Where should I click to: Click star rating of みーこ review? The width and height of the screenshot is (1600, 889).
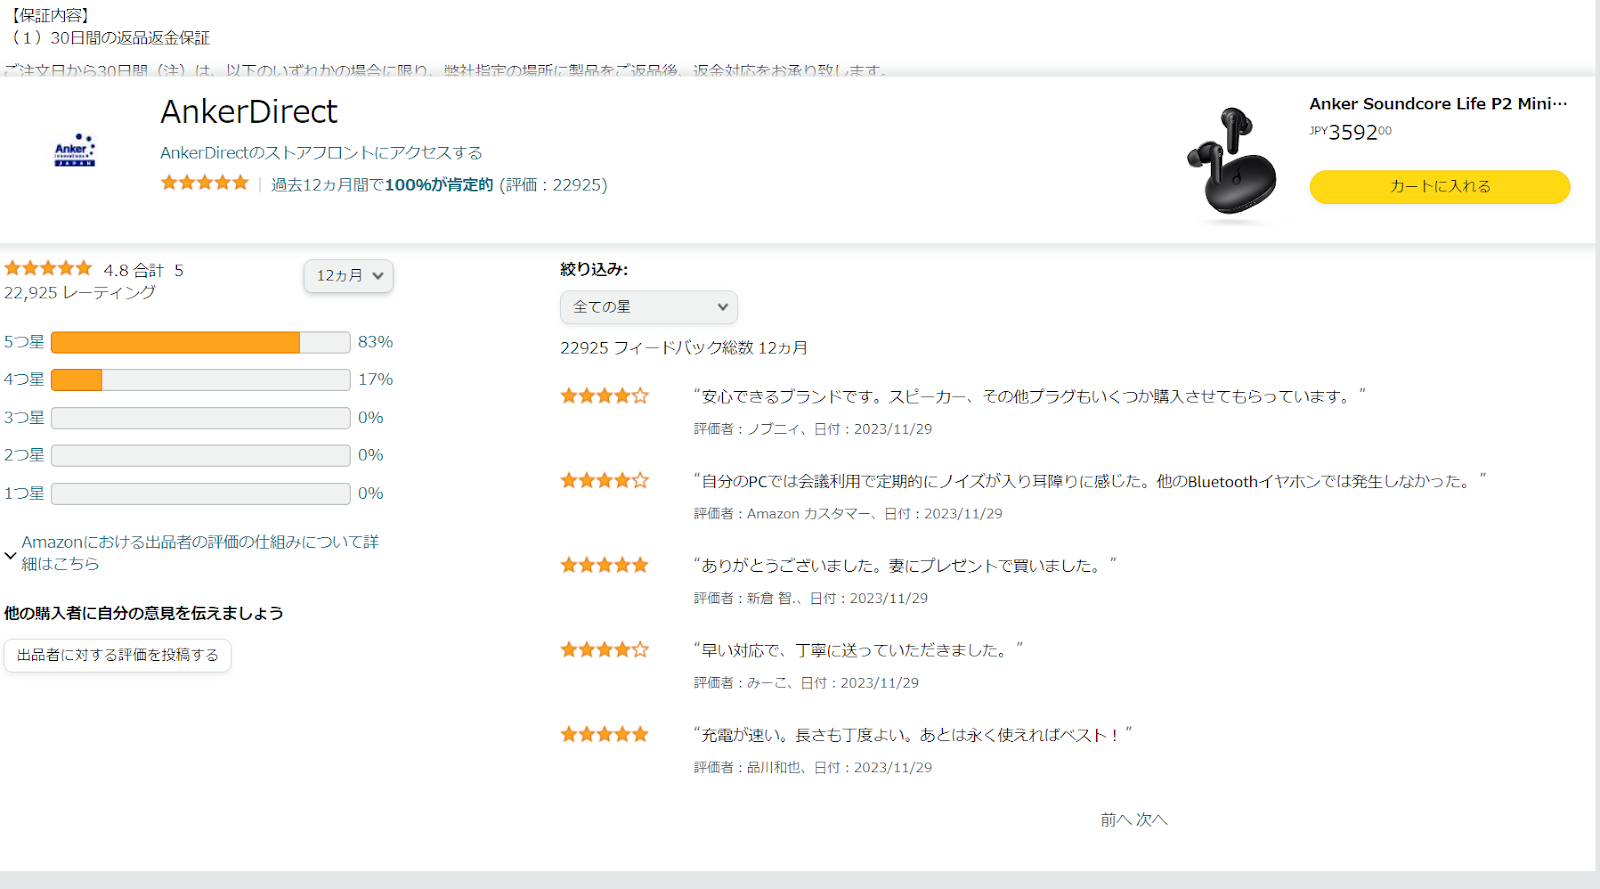coord(604,650)
